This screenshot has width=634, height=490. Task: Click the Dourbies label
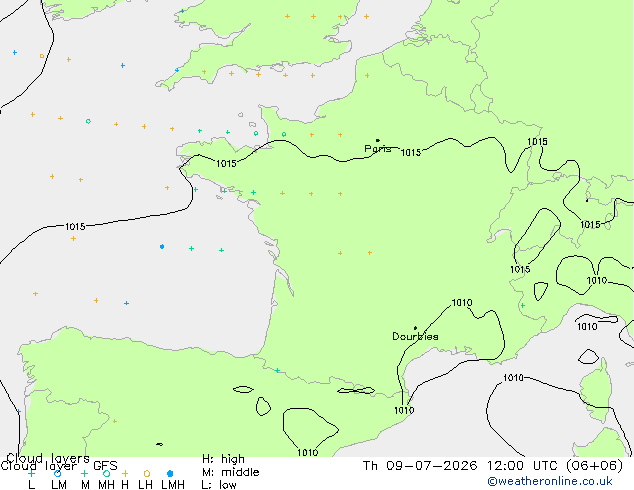click(415, 336)
